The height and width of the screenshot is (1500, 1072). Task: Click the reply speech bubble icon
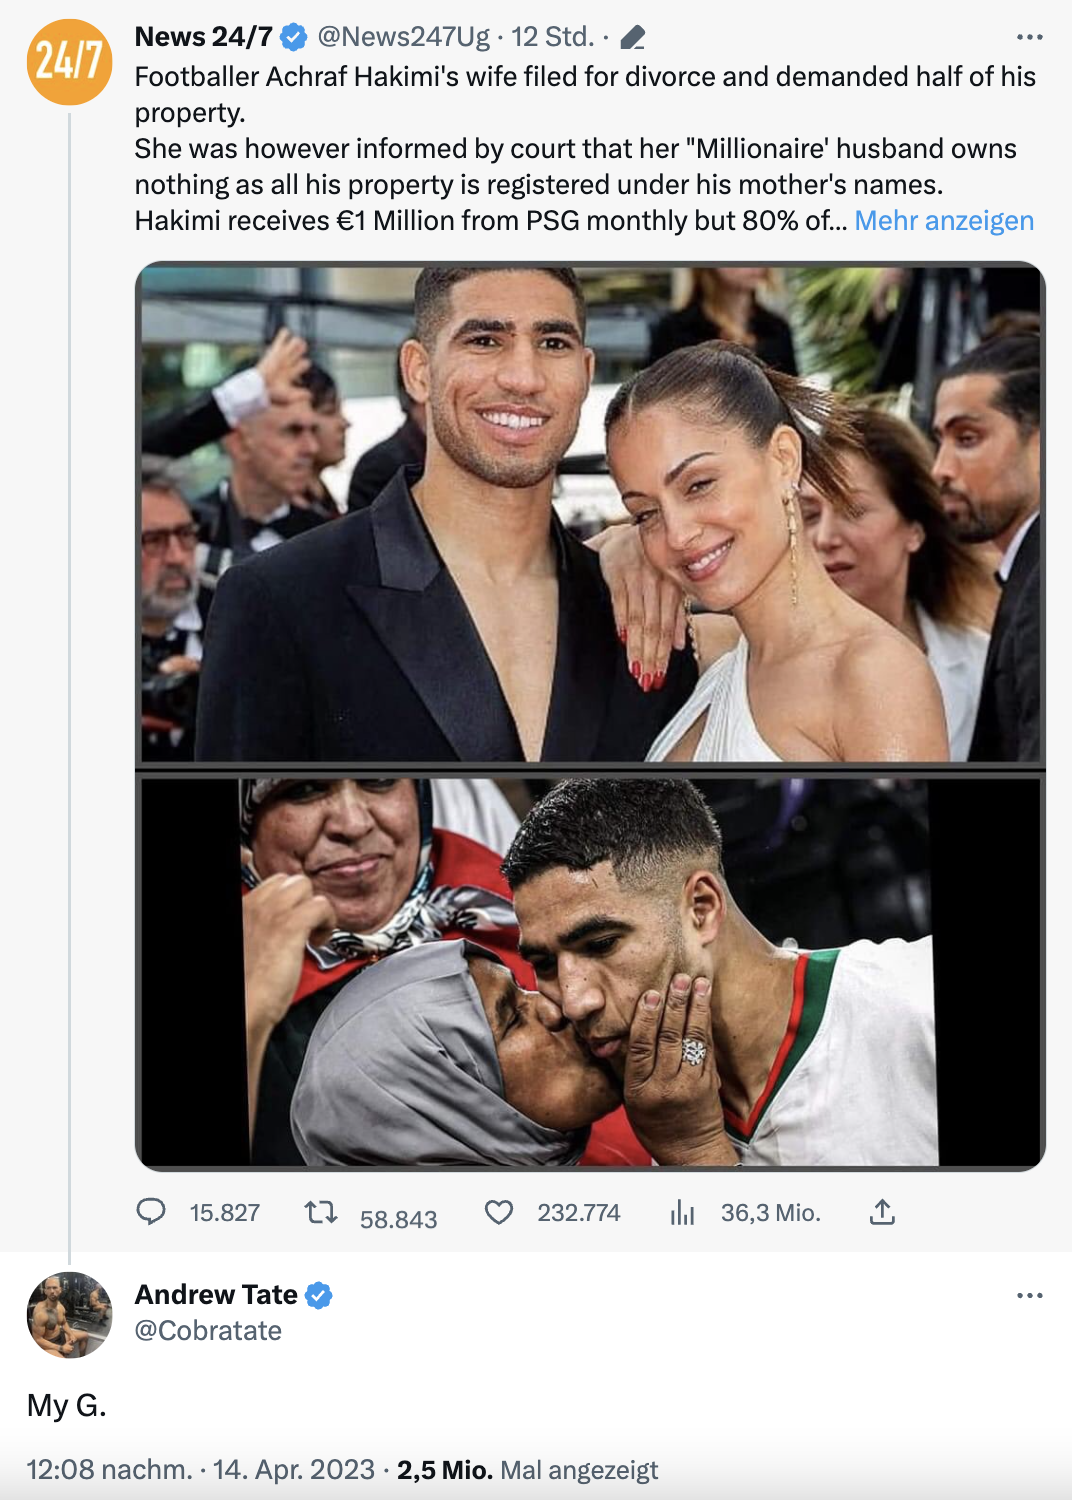151,1212
